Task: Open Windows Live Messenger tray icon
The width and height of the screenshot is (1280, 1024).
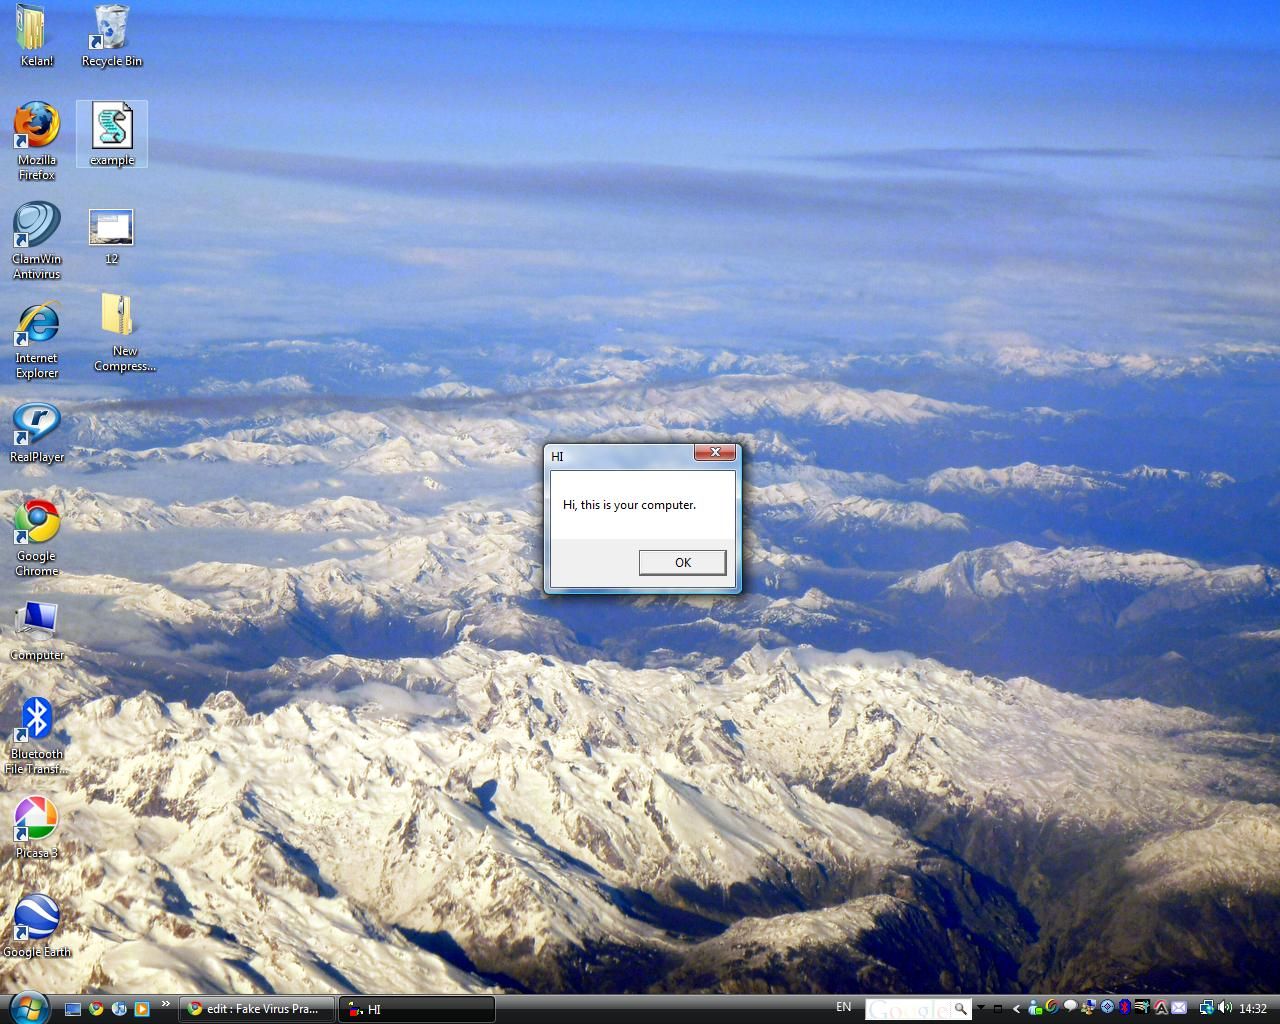Action: point(1035,1008)
